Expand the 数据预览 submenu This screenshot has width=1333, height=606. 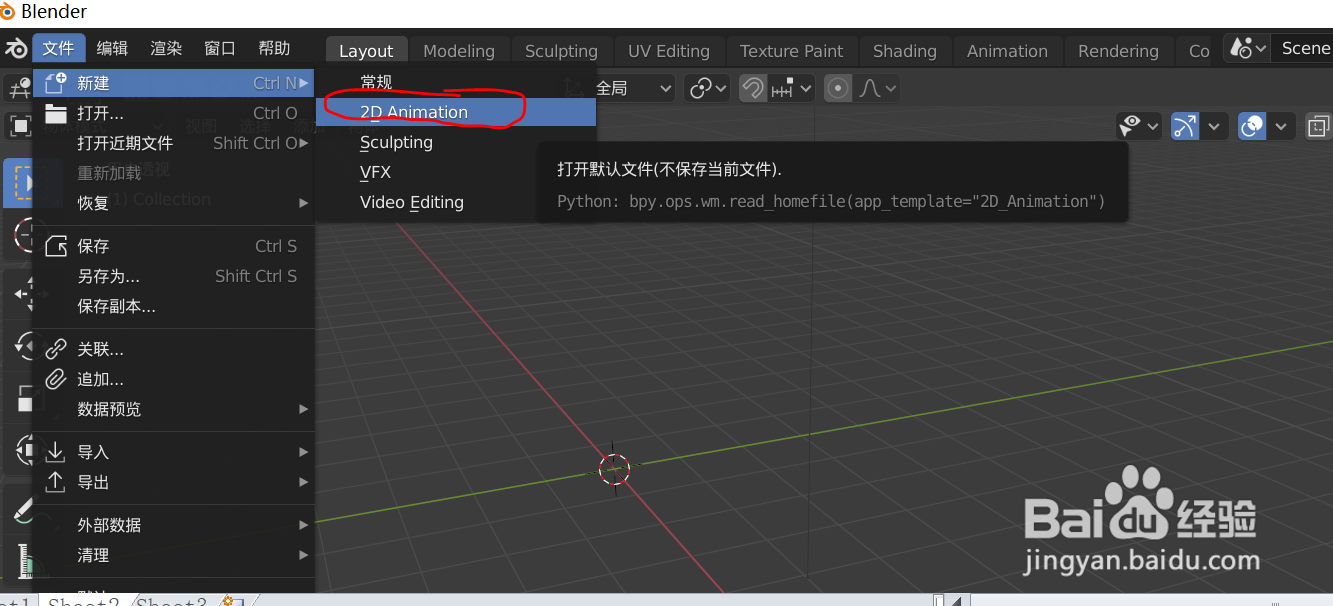point(174,409)
